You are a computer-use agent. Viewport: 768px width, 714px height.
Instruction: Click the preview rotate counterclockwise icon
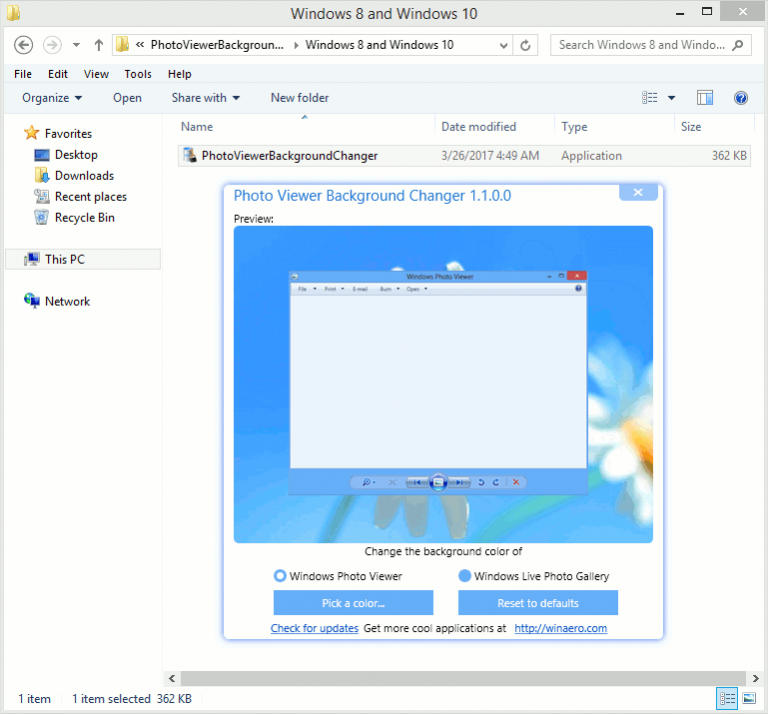481,482
